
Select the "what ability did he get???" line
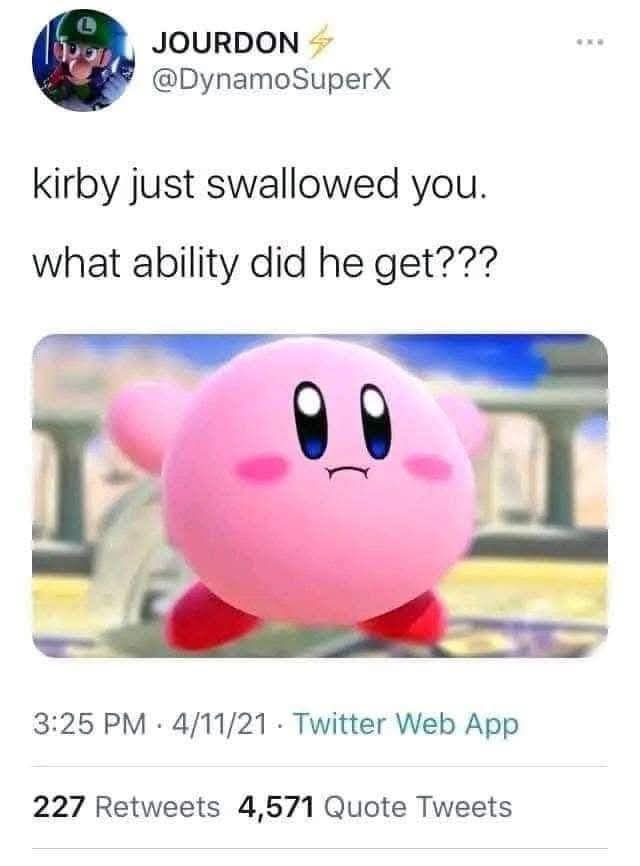pyautogui.click(x=265, y=263)
